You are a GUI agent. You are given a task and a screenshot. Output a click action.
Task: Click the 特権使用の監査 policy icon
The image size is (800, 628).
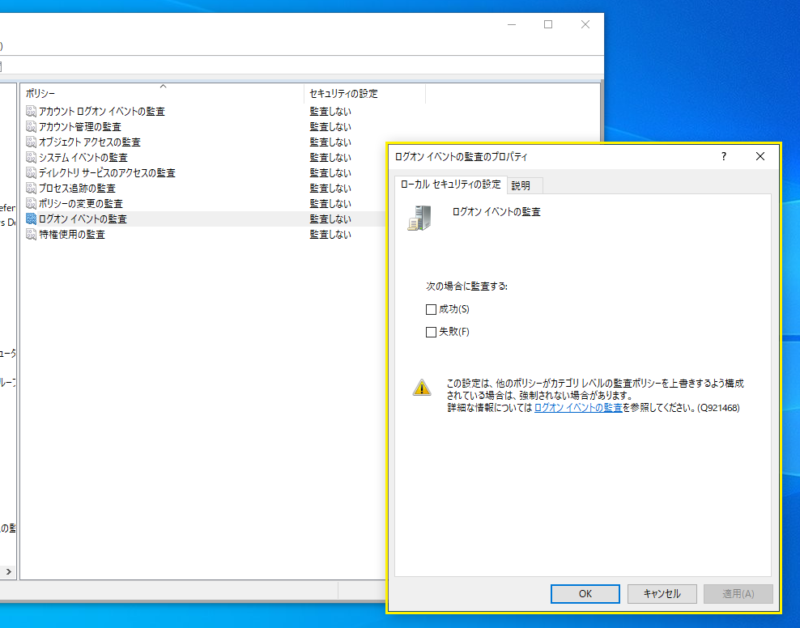(x=31, y=234)
